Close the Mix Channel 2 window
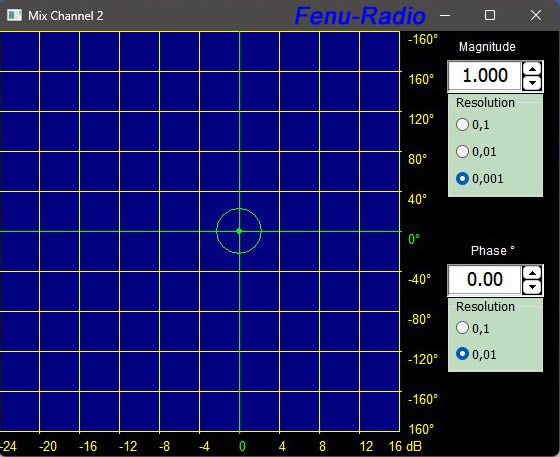This screenshot has height=457, width=560. pos(536,15)
